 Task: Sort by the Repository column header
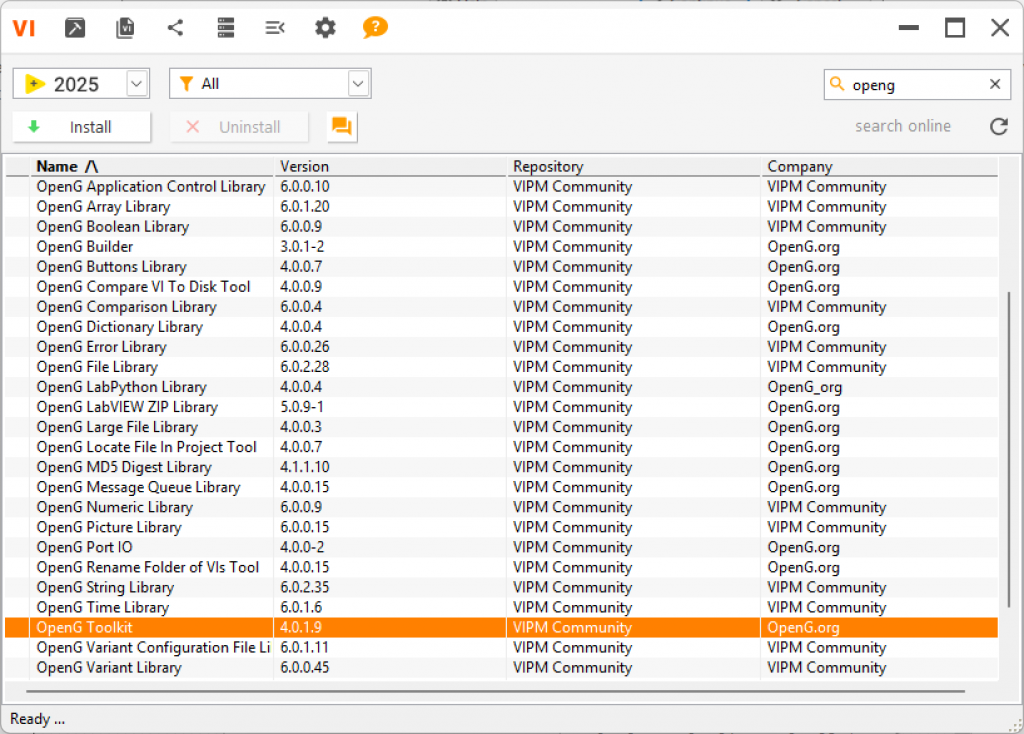[x=633, y=167]
